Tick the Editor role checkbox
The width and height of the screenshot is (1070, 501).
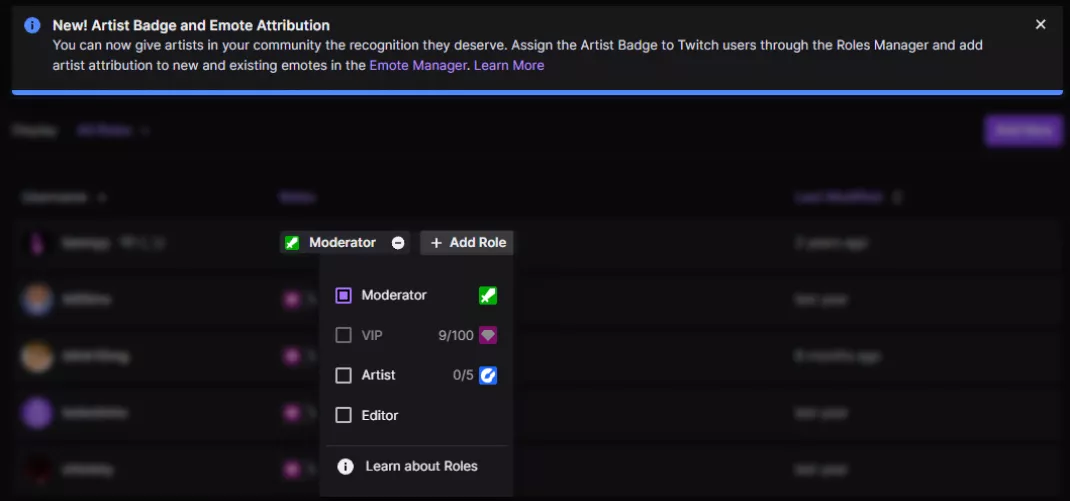coord(343,415)
